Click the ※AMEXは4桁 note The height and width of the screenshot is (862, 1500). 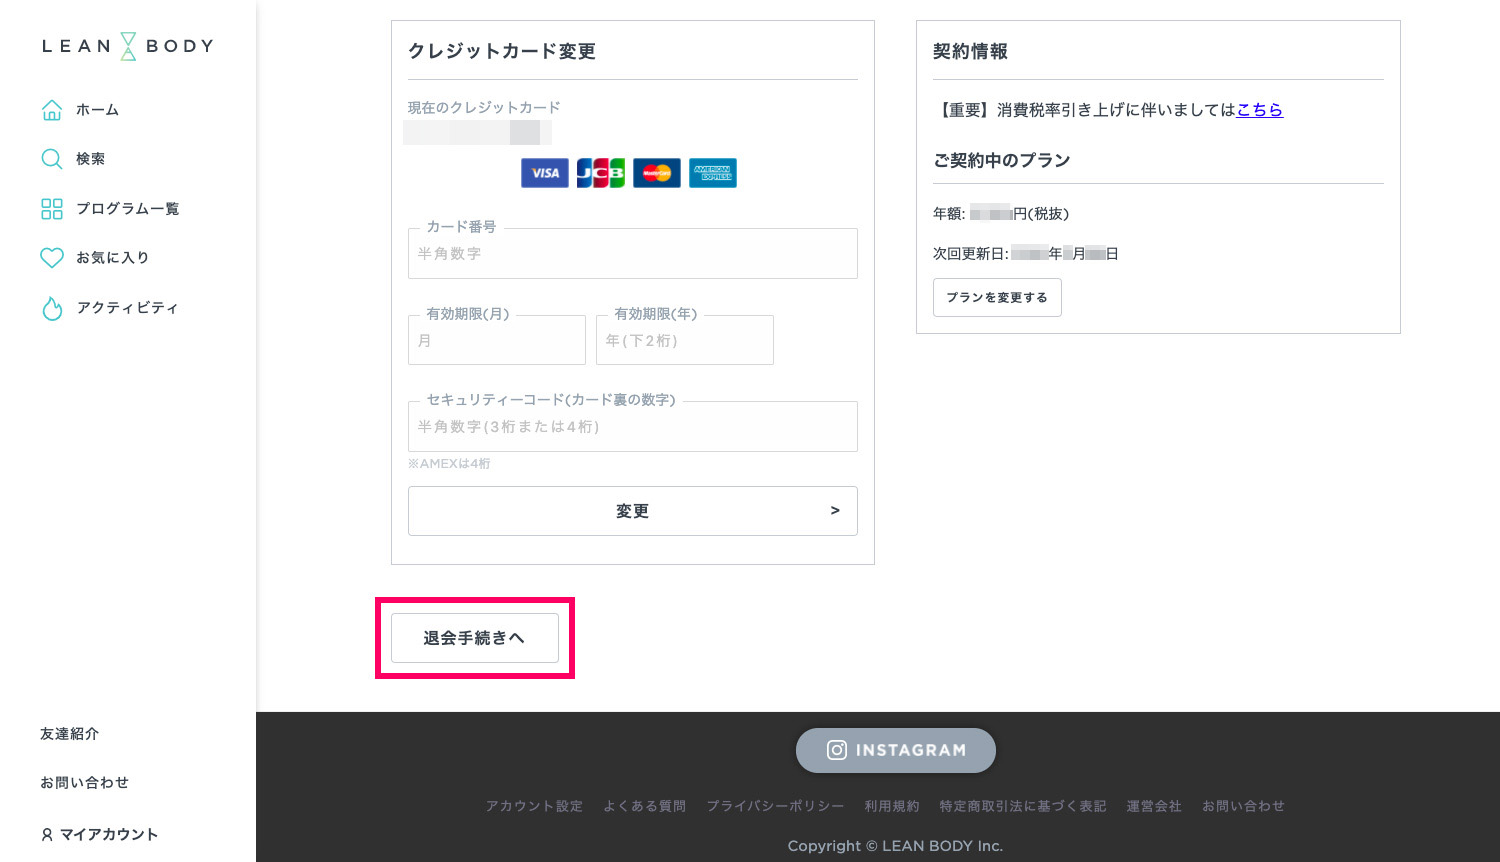click(449, 464)
